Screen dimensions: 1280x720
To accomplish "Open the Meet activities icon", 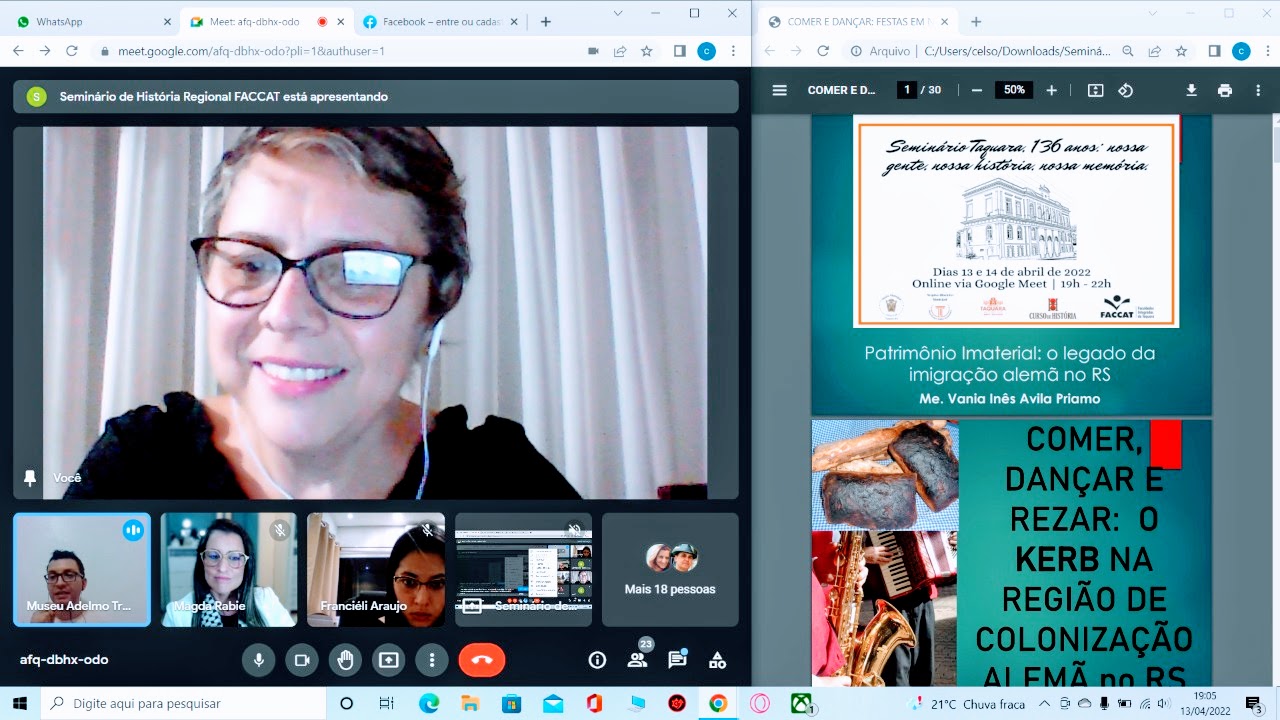I will coord(717,660).
